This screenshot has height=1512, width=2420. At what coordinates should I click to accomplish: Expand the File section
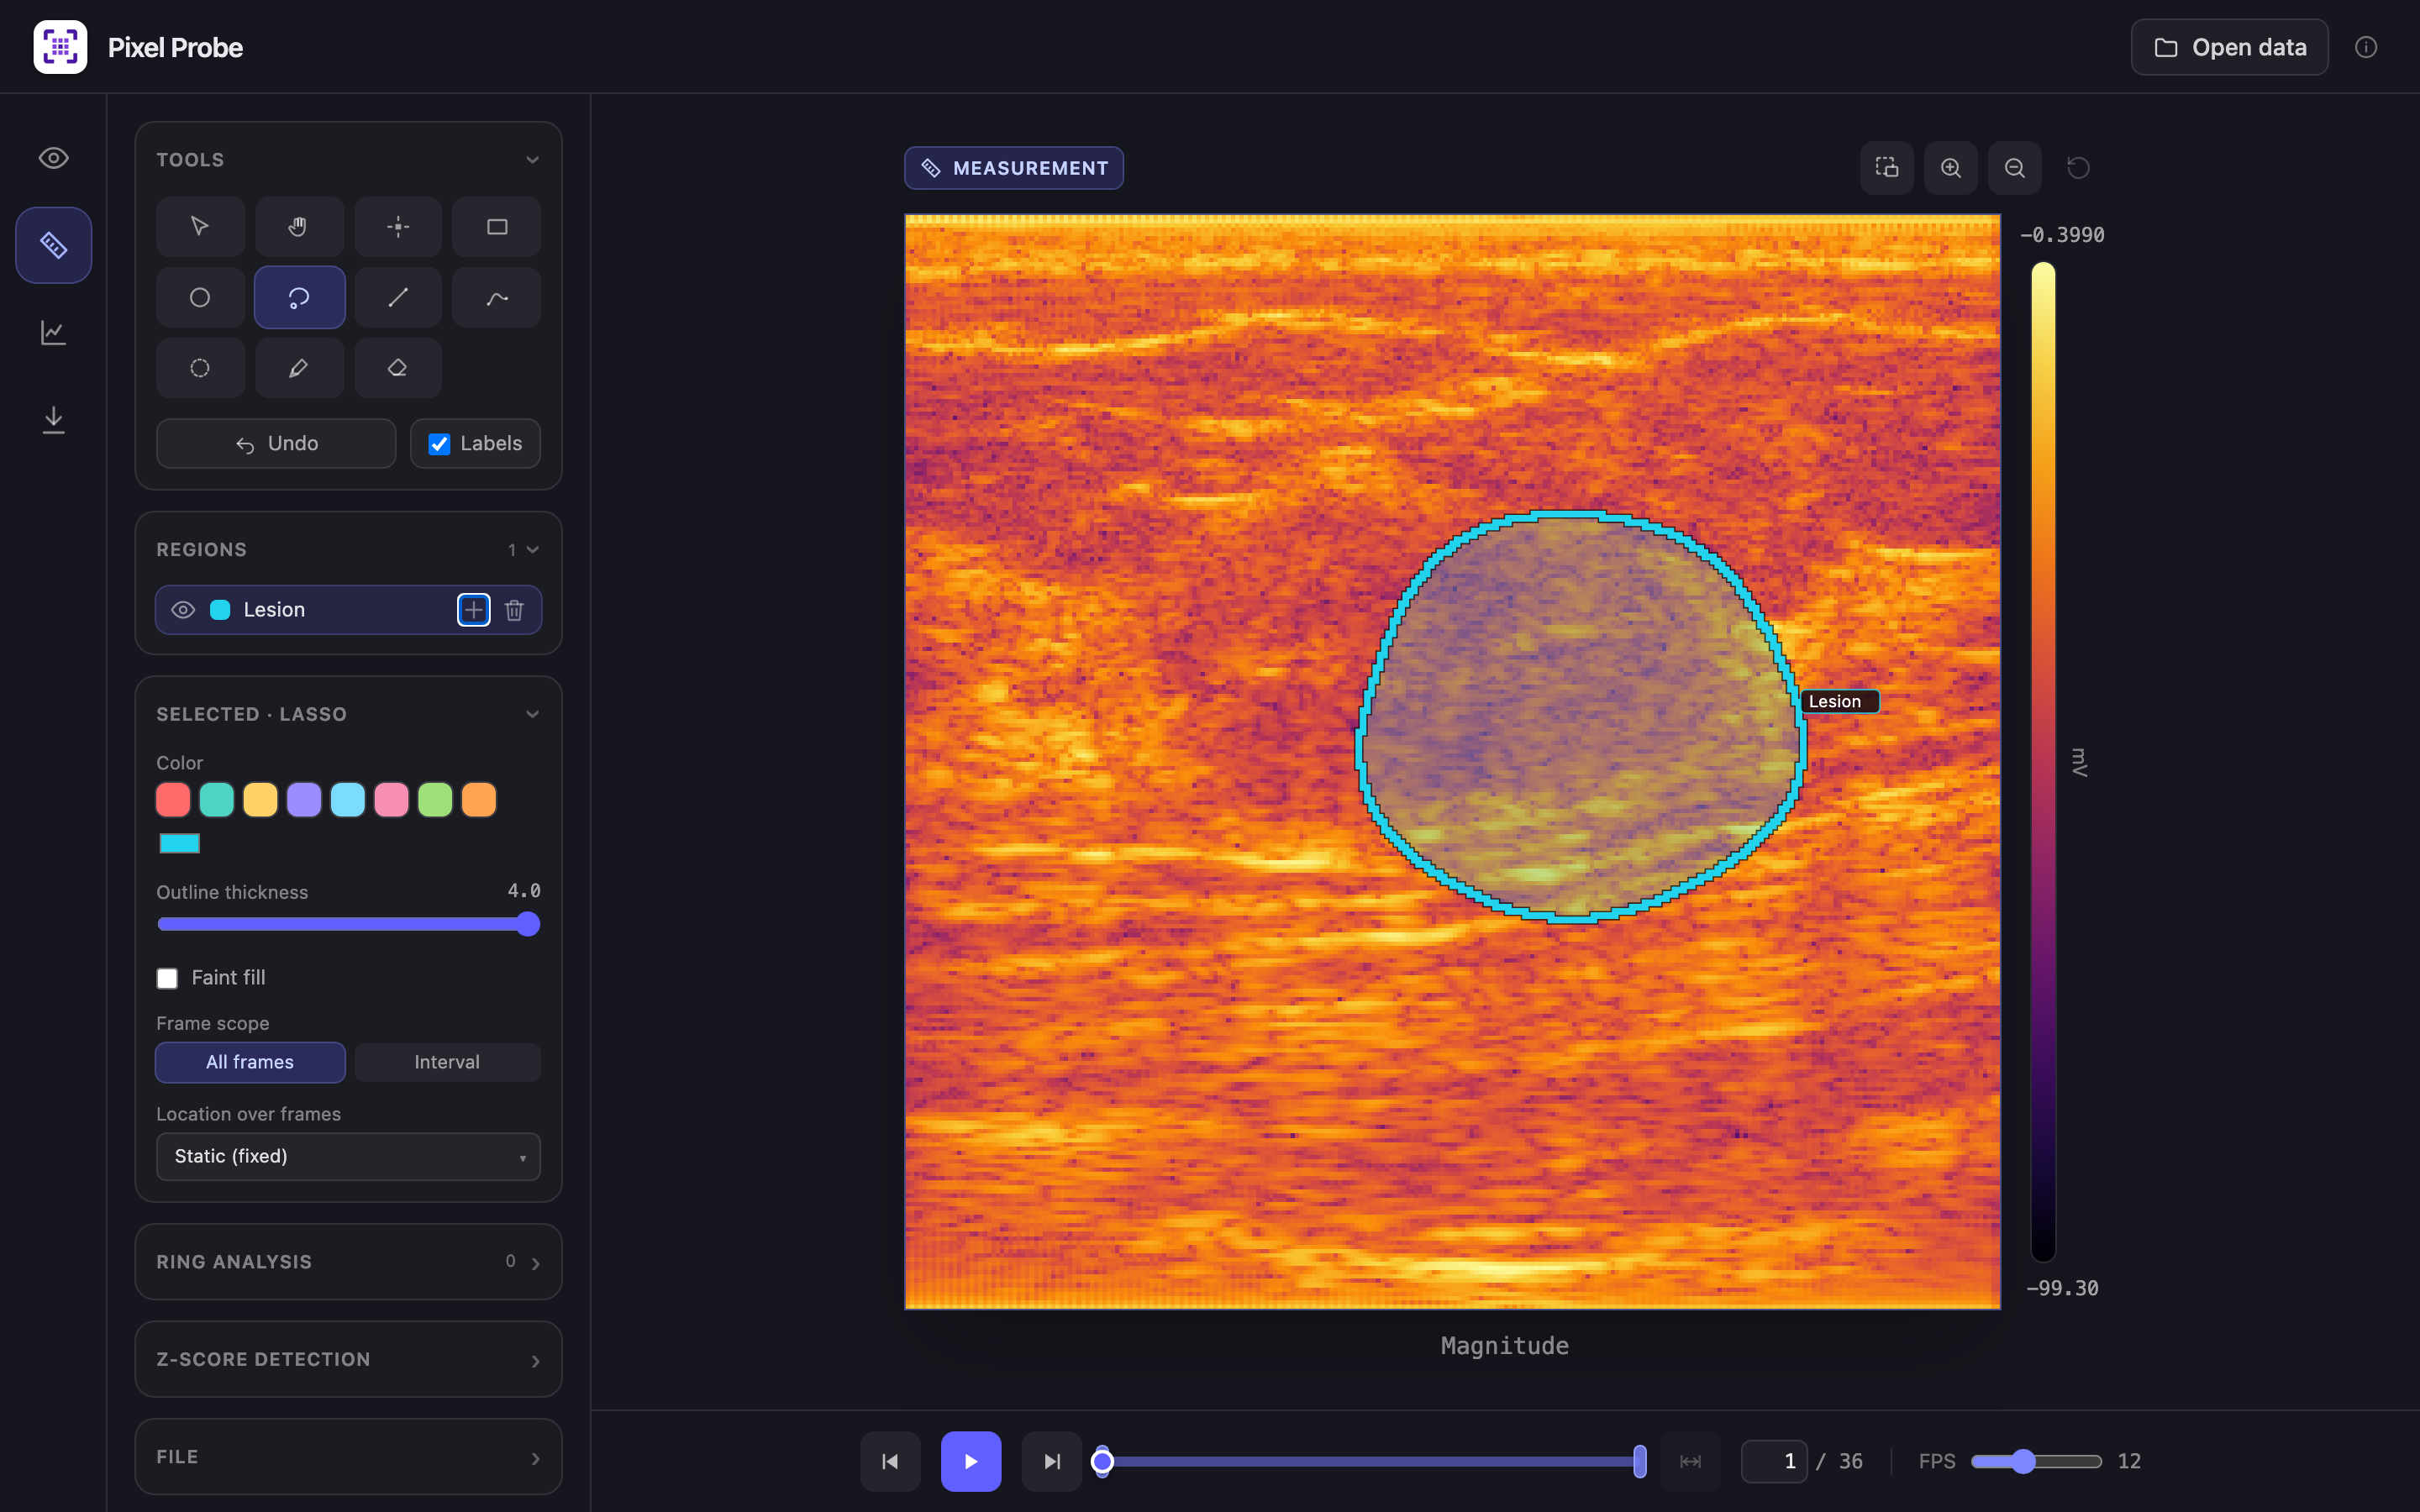tap(348, 1456)
